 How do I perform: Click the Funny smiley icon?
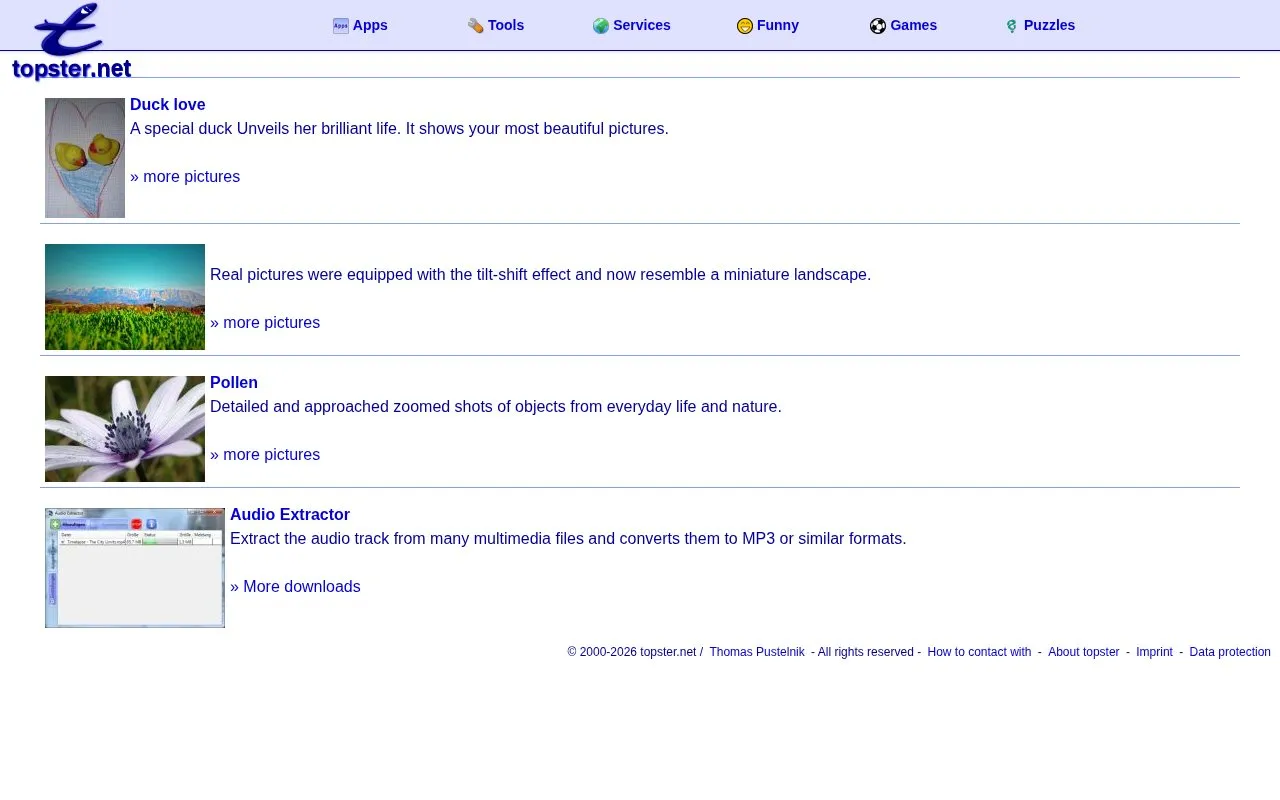[x=745, y=26]
